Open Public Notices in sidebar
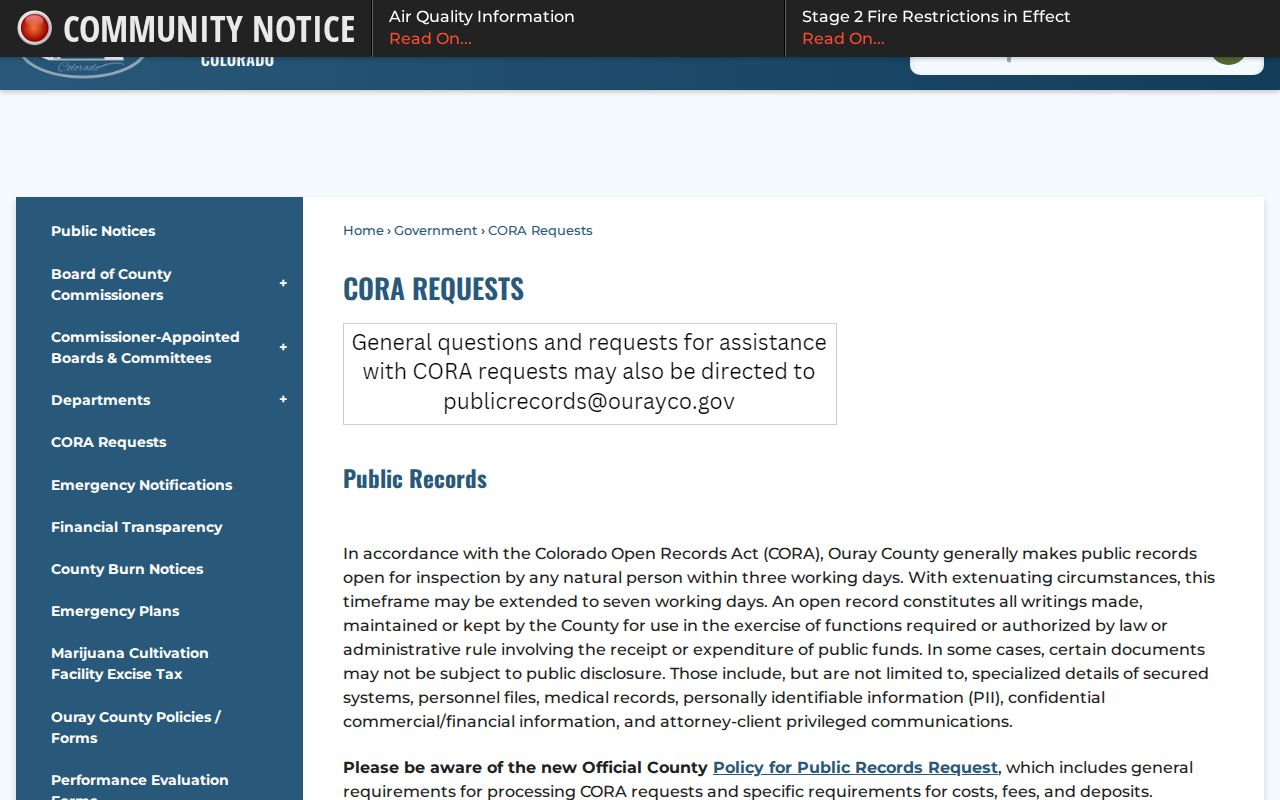 click(103, 231)
